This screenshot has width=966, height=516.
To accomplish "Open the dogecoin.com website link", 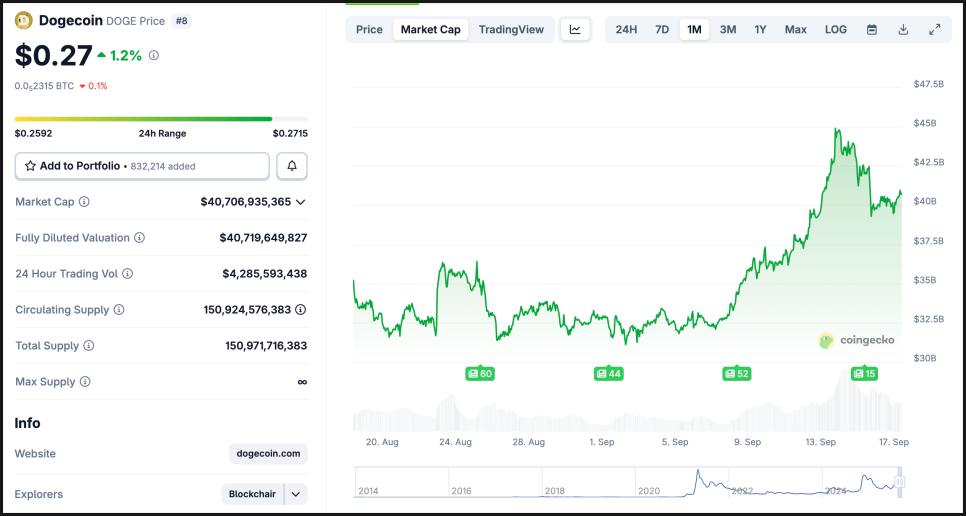I will pyautogui.click(x=269, y=454).
